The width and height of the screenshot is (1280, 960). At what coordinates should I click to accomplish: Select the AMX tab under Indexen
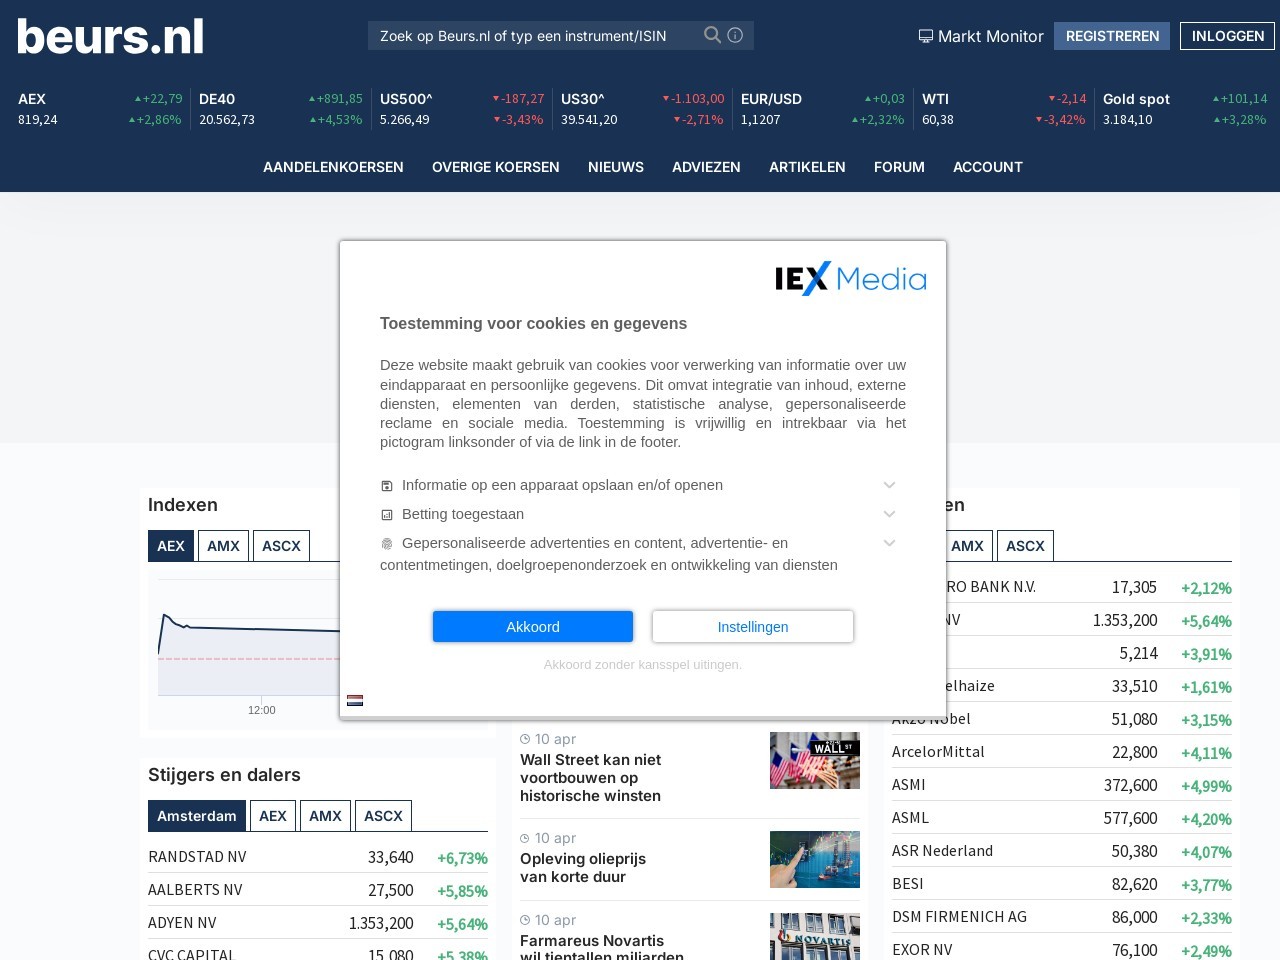tap(223, 546)
